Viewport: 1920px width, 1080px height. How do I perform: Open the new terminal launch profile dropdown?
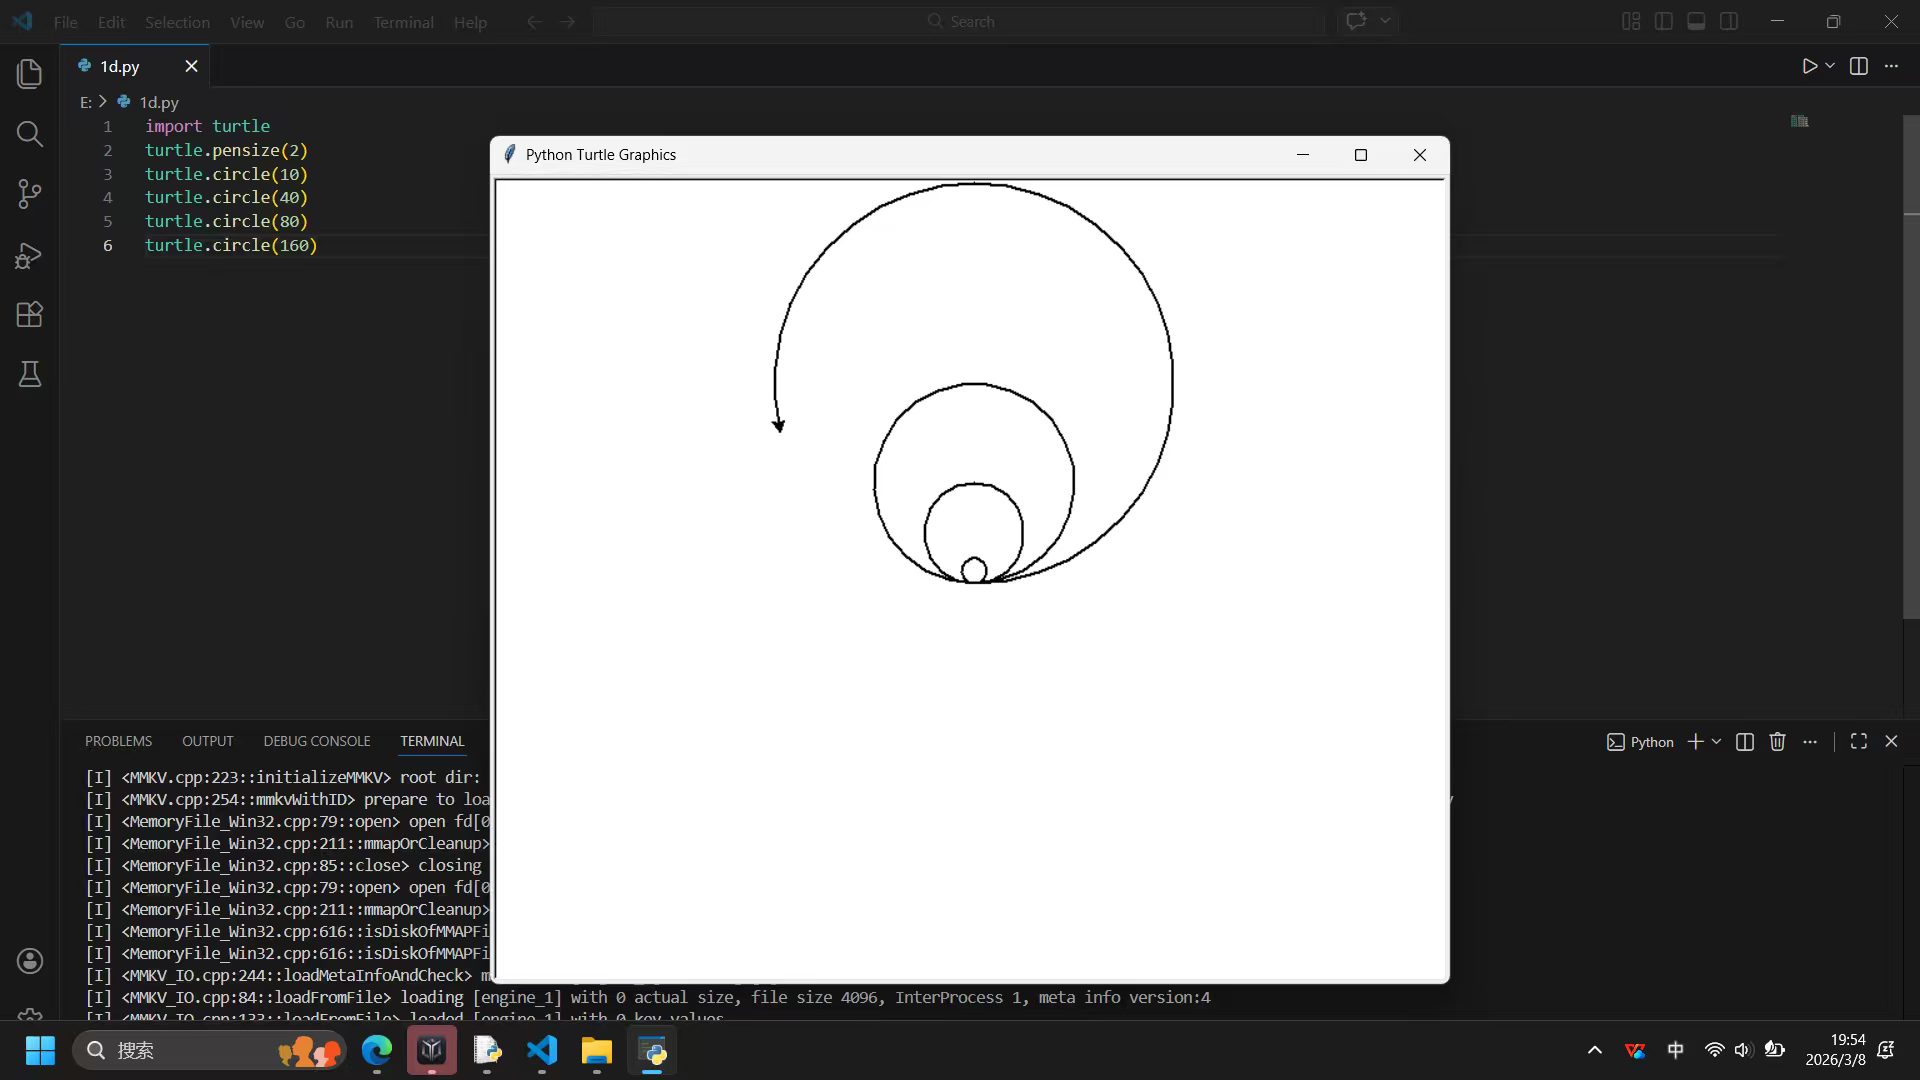pyautogui.click(x=1716, y=741)
